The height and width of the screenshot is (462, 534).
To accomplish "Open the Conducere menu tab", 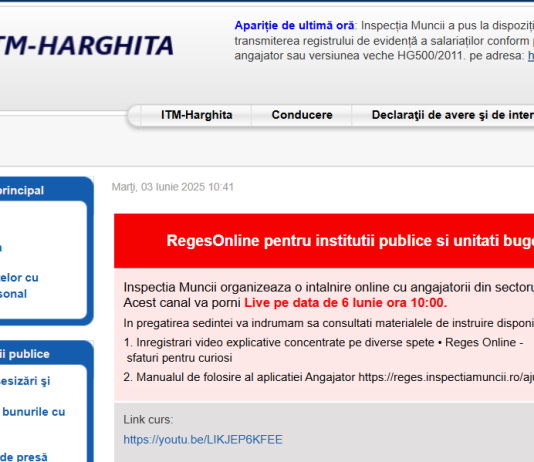I will click(302, 115).
